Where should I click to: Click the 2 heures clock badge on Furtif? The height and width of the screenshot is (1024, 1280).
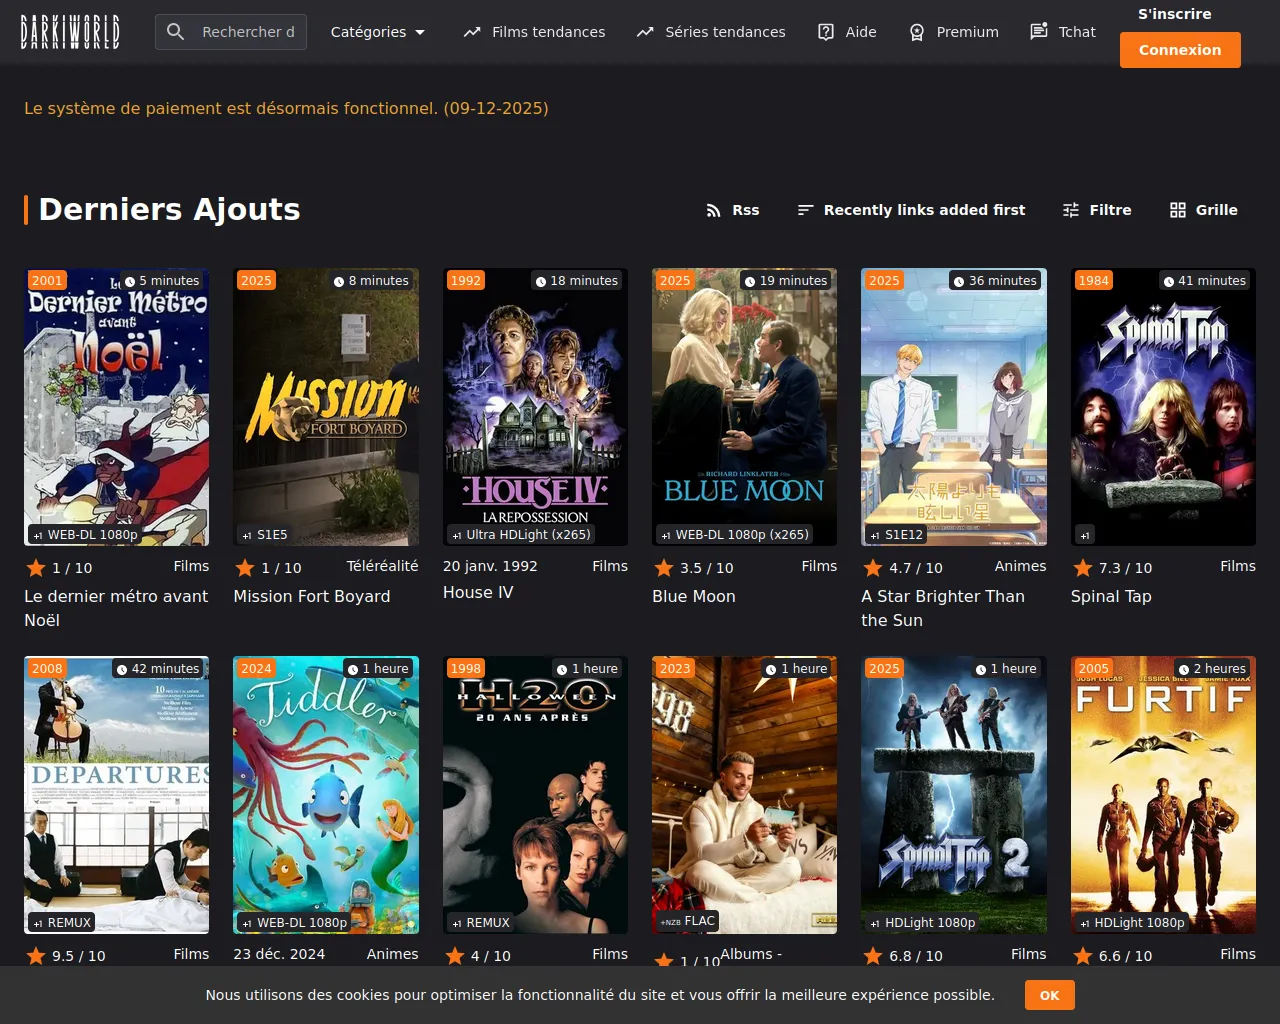1213,669
